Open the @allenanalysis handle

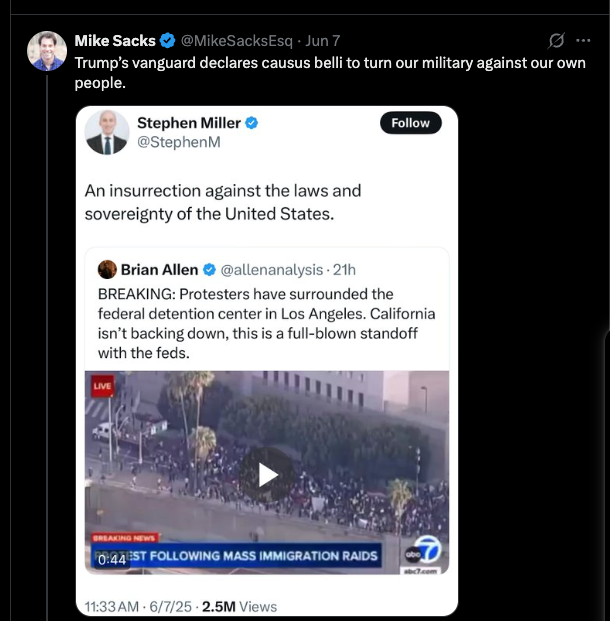pos(271,269)
